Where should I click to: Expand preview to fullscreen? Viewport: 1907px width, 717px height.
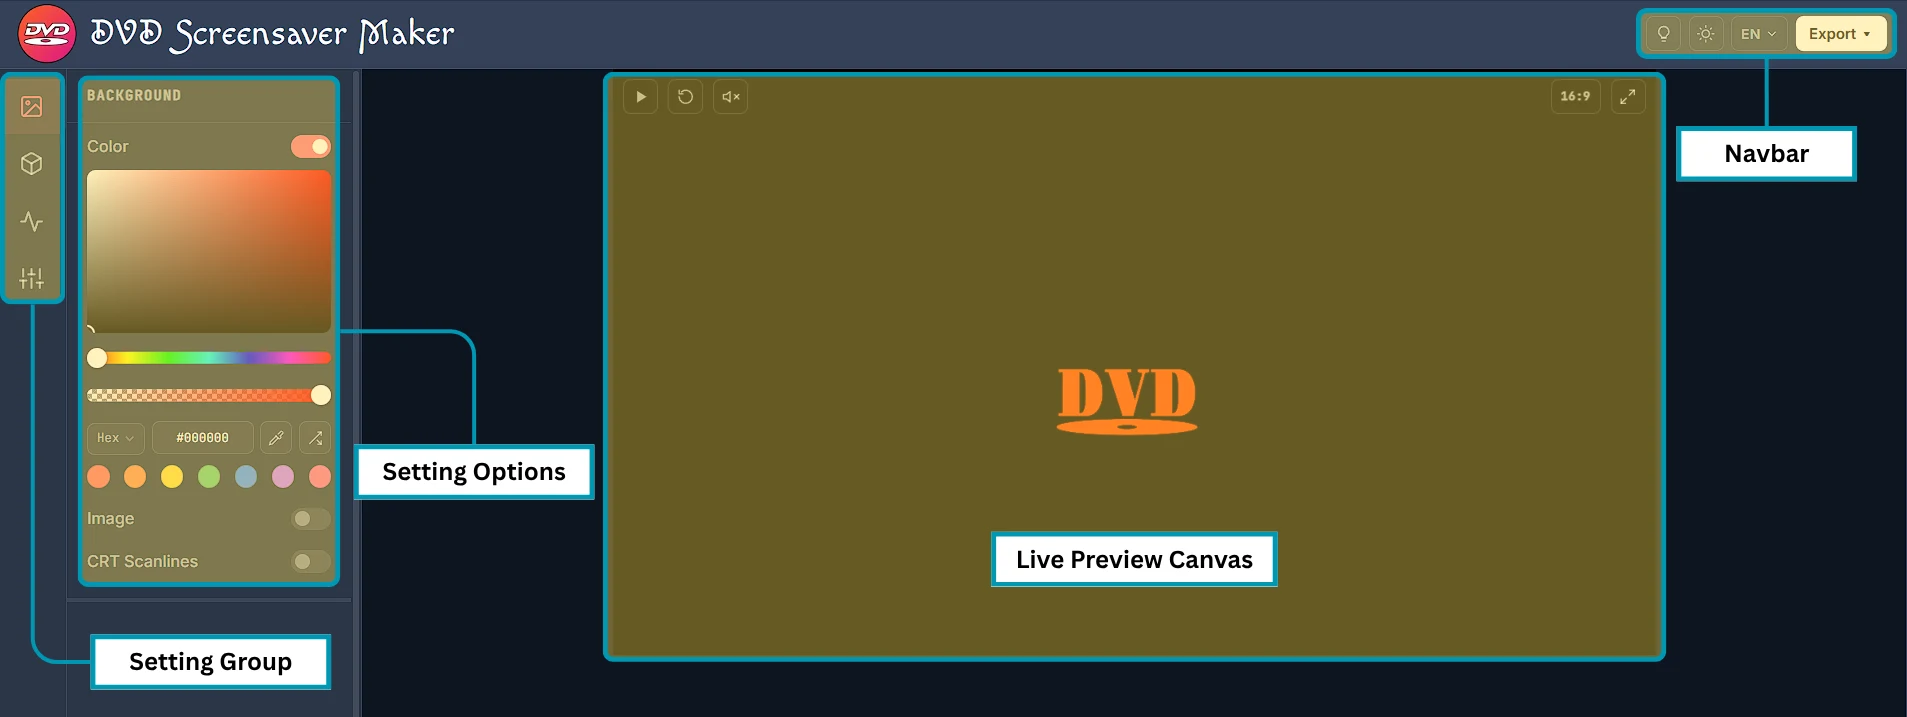(1628, 96)
